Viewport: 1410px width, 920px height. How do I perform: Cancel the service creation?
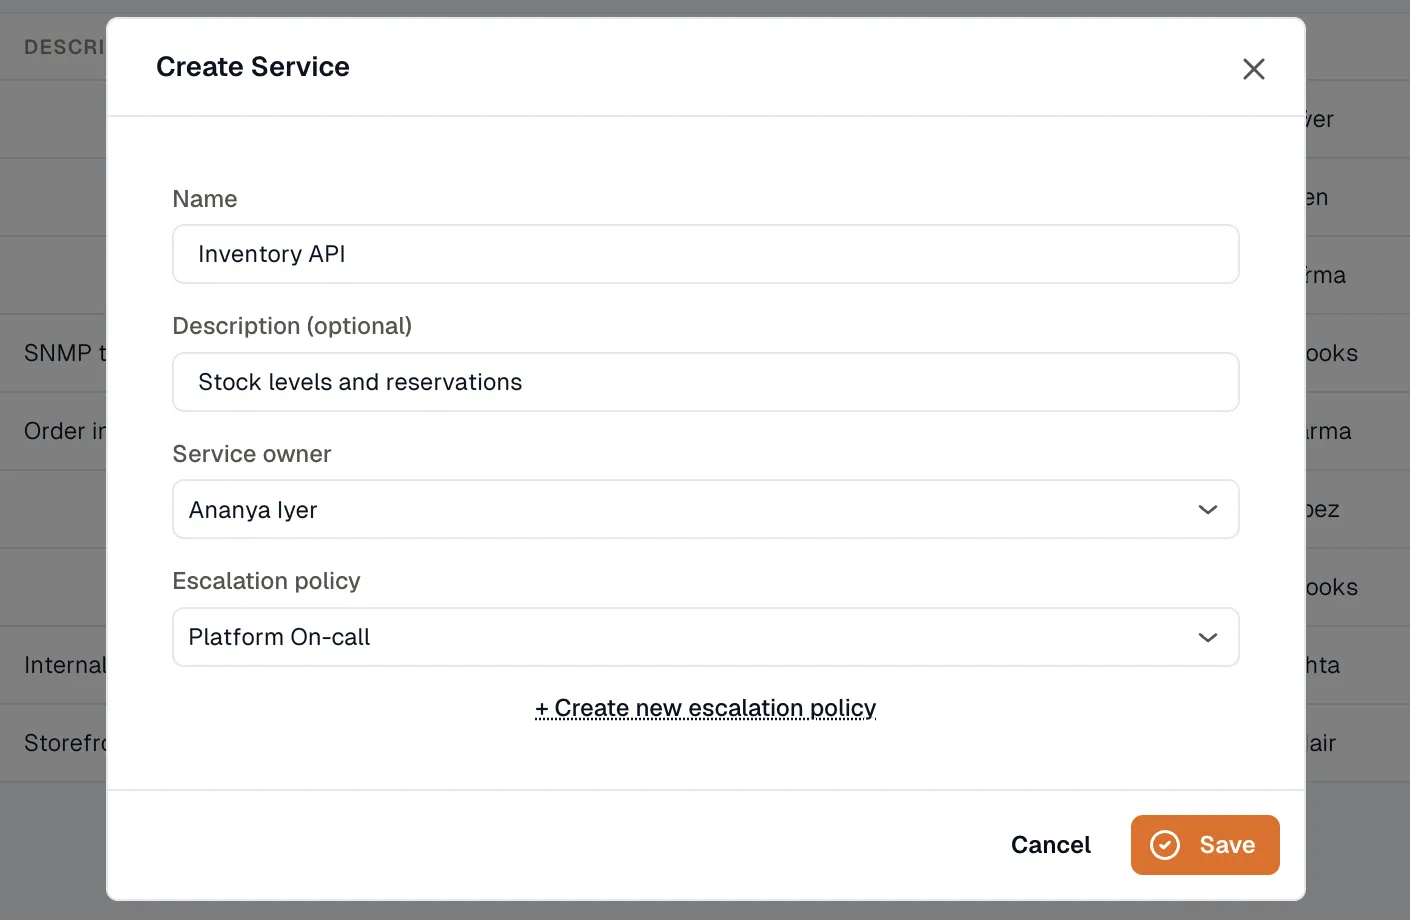coord(1050,845)
